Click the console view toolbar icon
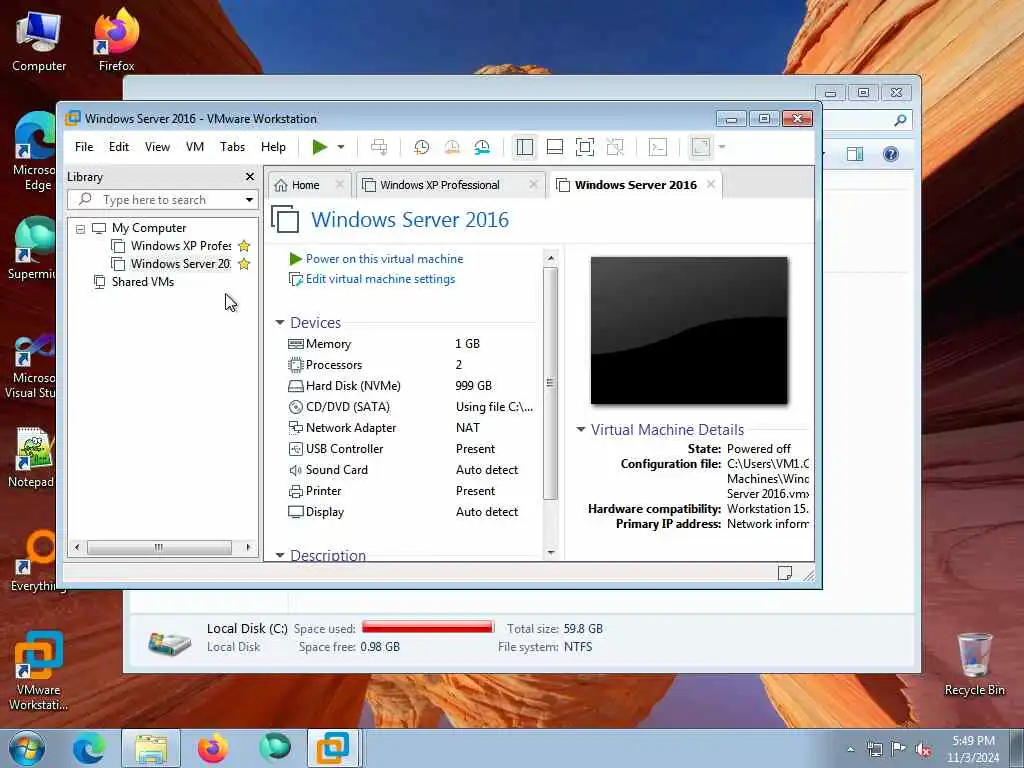1024x768 pixels. (x=658, y=147)
